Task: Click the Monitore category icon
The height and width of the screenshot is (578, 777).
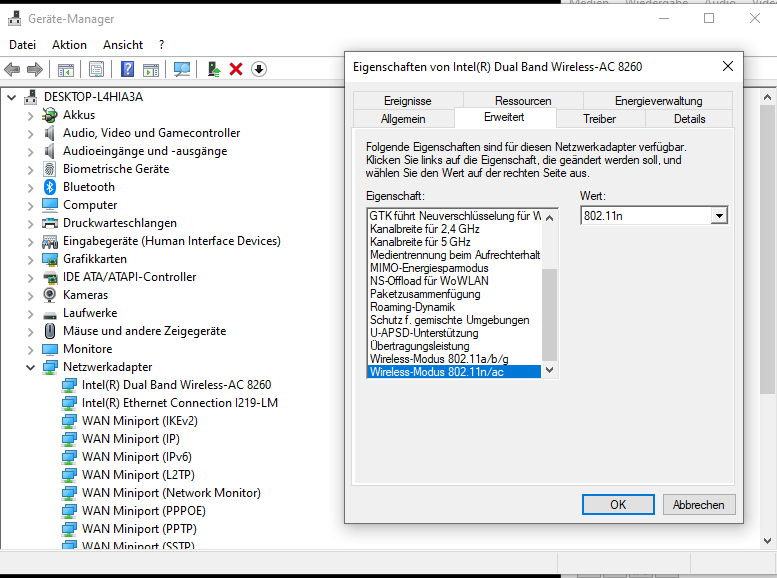Action: coord(50,349)
